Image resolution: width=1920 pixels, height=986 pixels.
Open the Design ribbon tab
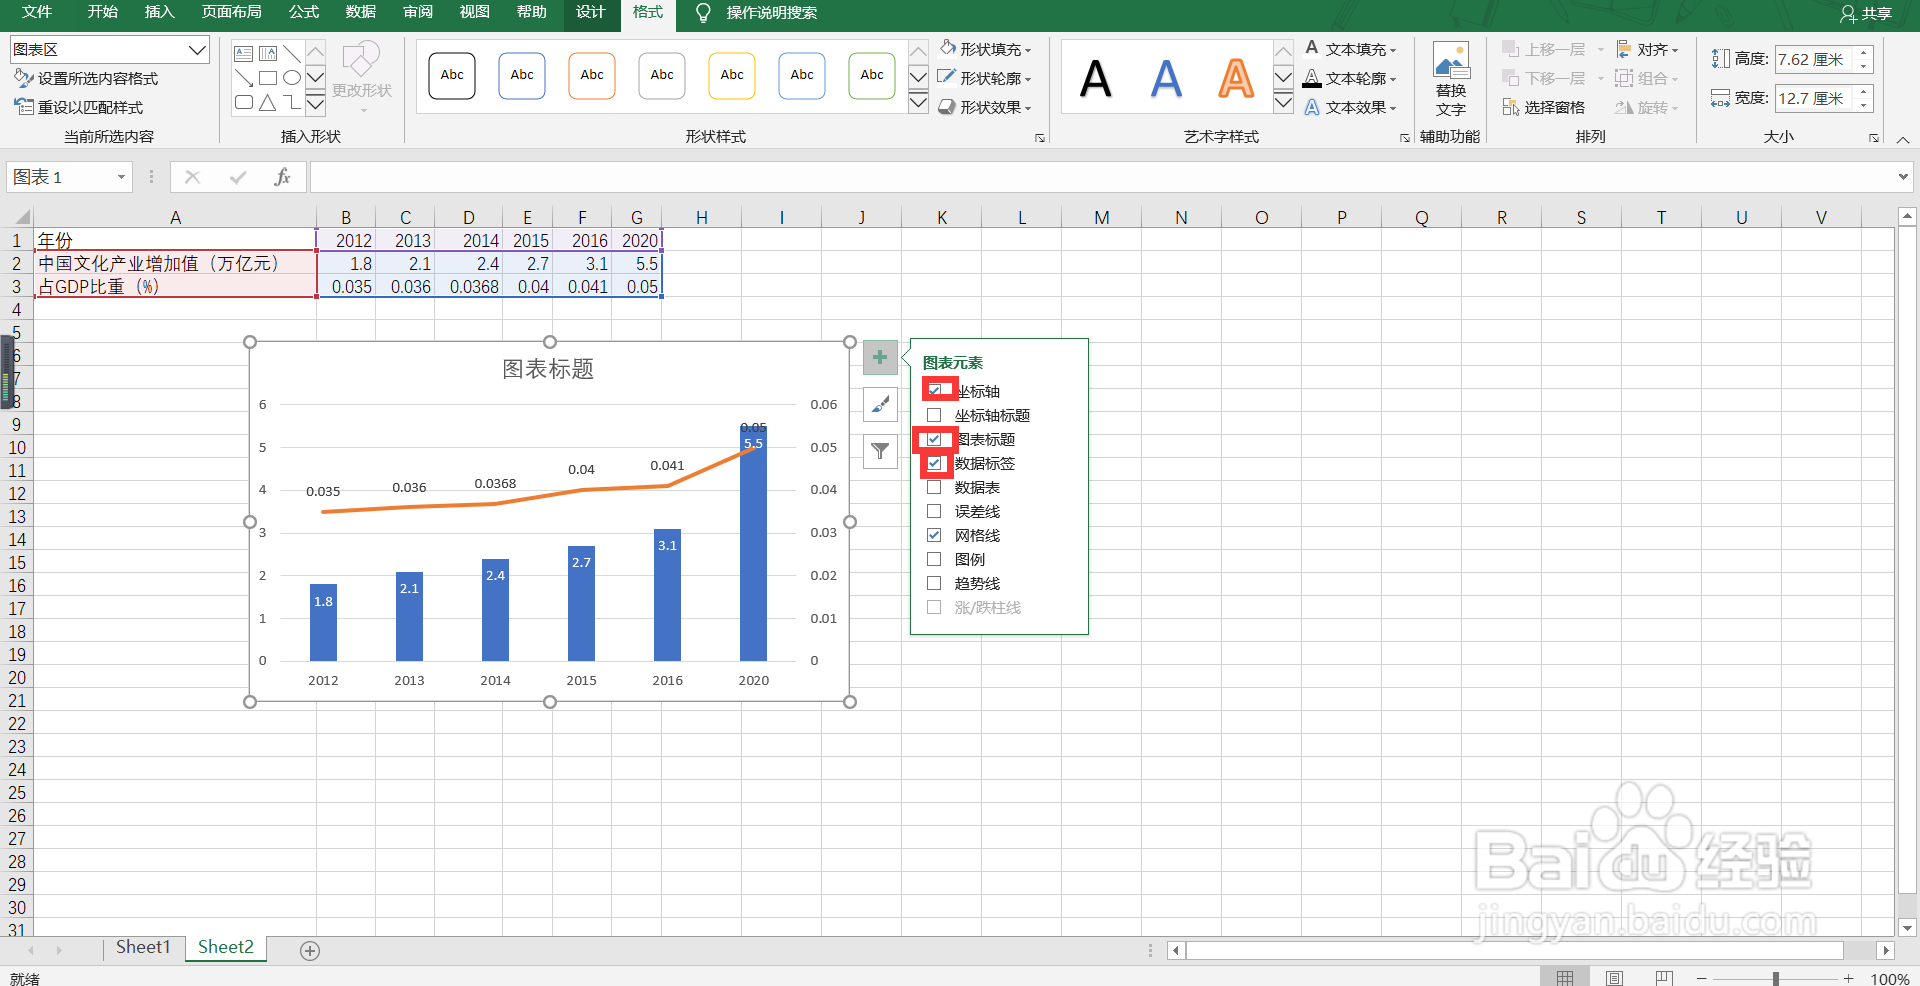coord(591,12)
